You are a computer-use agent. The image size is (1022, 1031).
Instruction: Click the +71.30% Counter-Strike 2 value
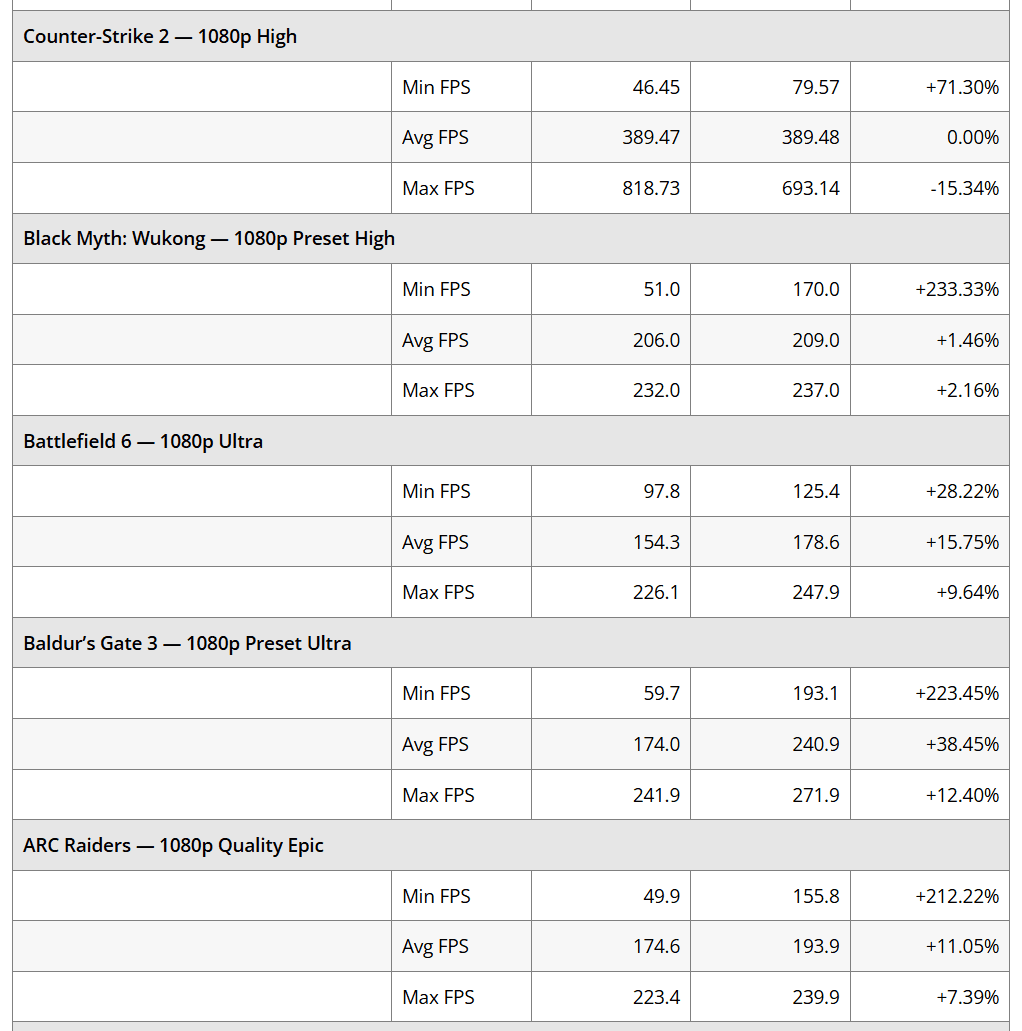click(961, 87)
